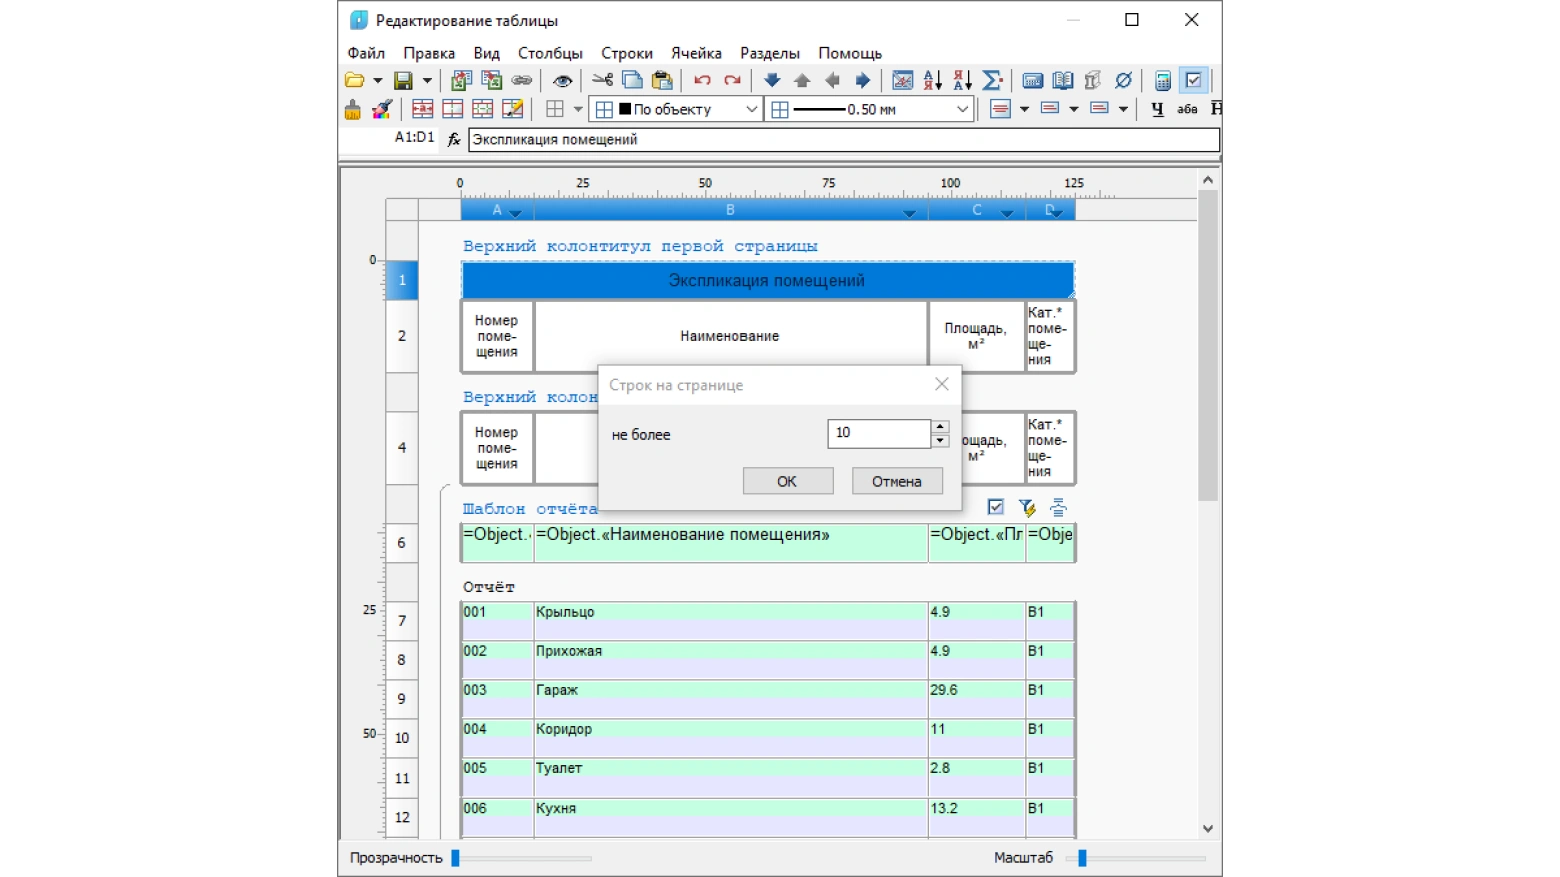Expand the Open file dropdown arrow

tap(377, 80)
